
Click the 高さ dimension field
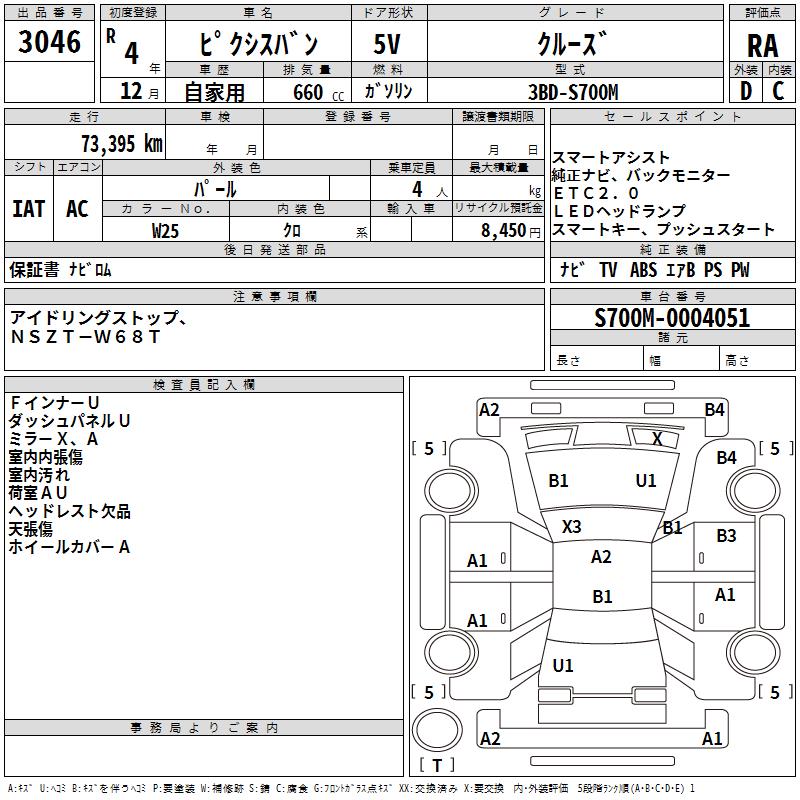pos(758,360)
